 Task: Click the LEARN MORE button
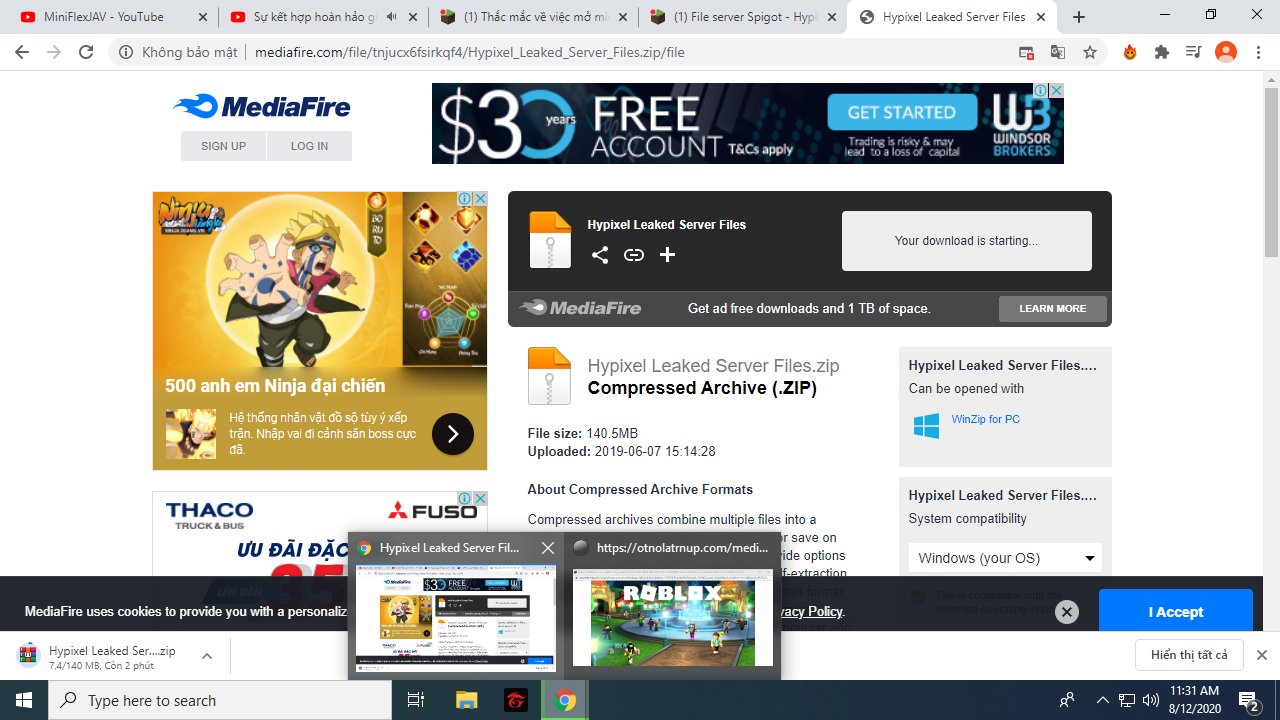[x=1053, y=309]
